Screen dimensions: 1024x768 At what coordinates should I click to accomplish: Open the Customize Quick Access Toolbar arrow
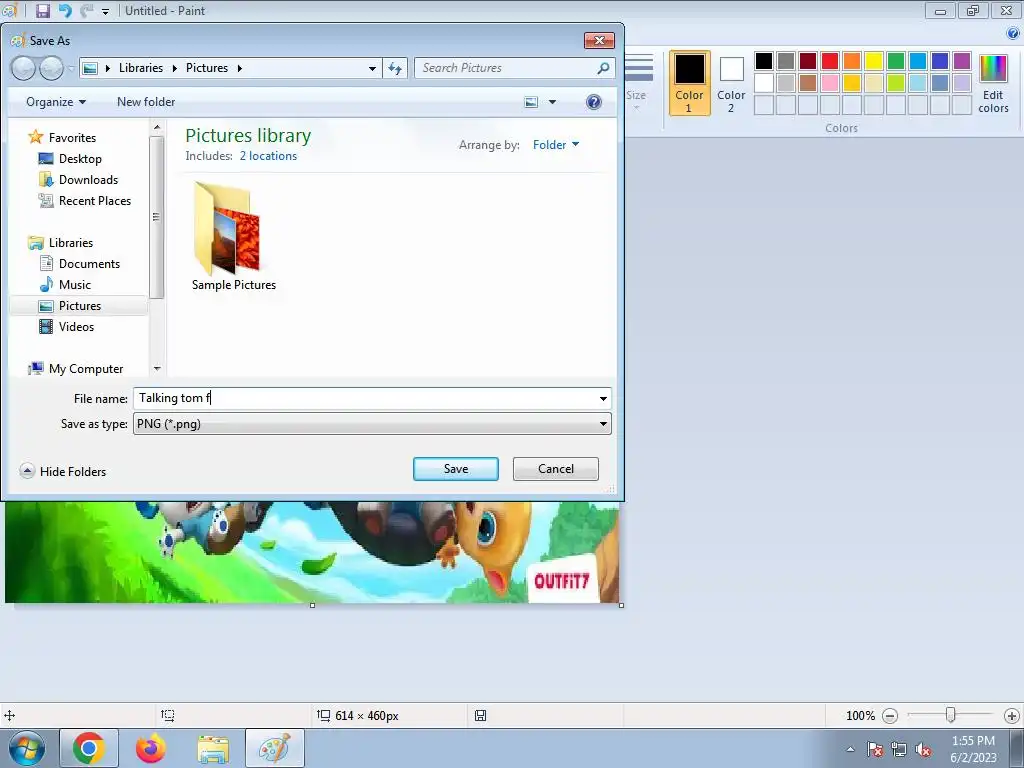pos(105,12)
